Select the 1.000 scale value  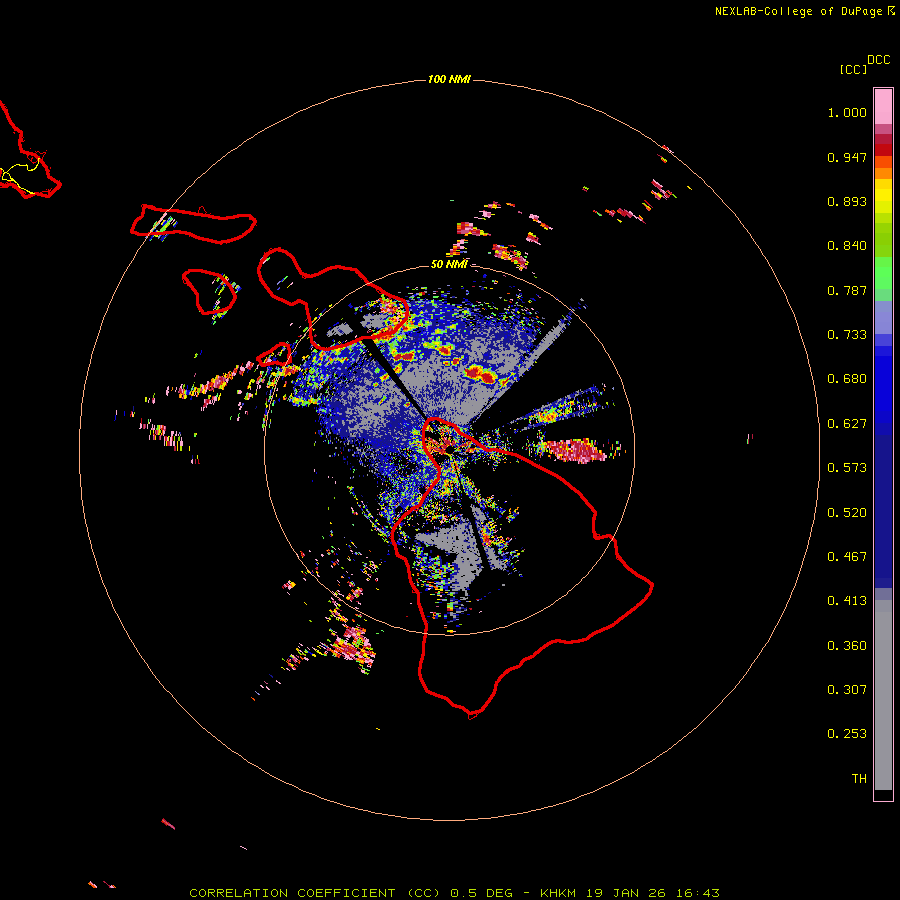pyautogui.click(x=847, y=112)
